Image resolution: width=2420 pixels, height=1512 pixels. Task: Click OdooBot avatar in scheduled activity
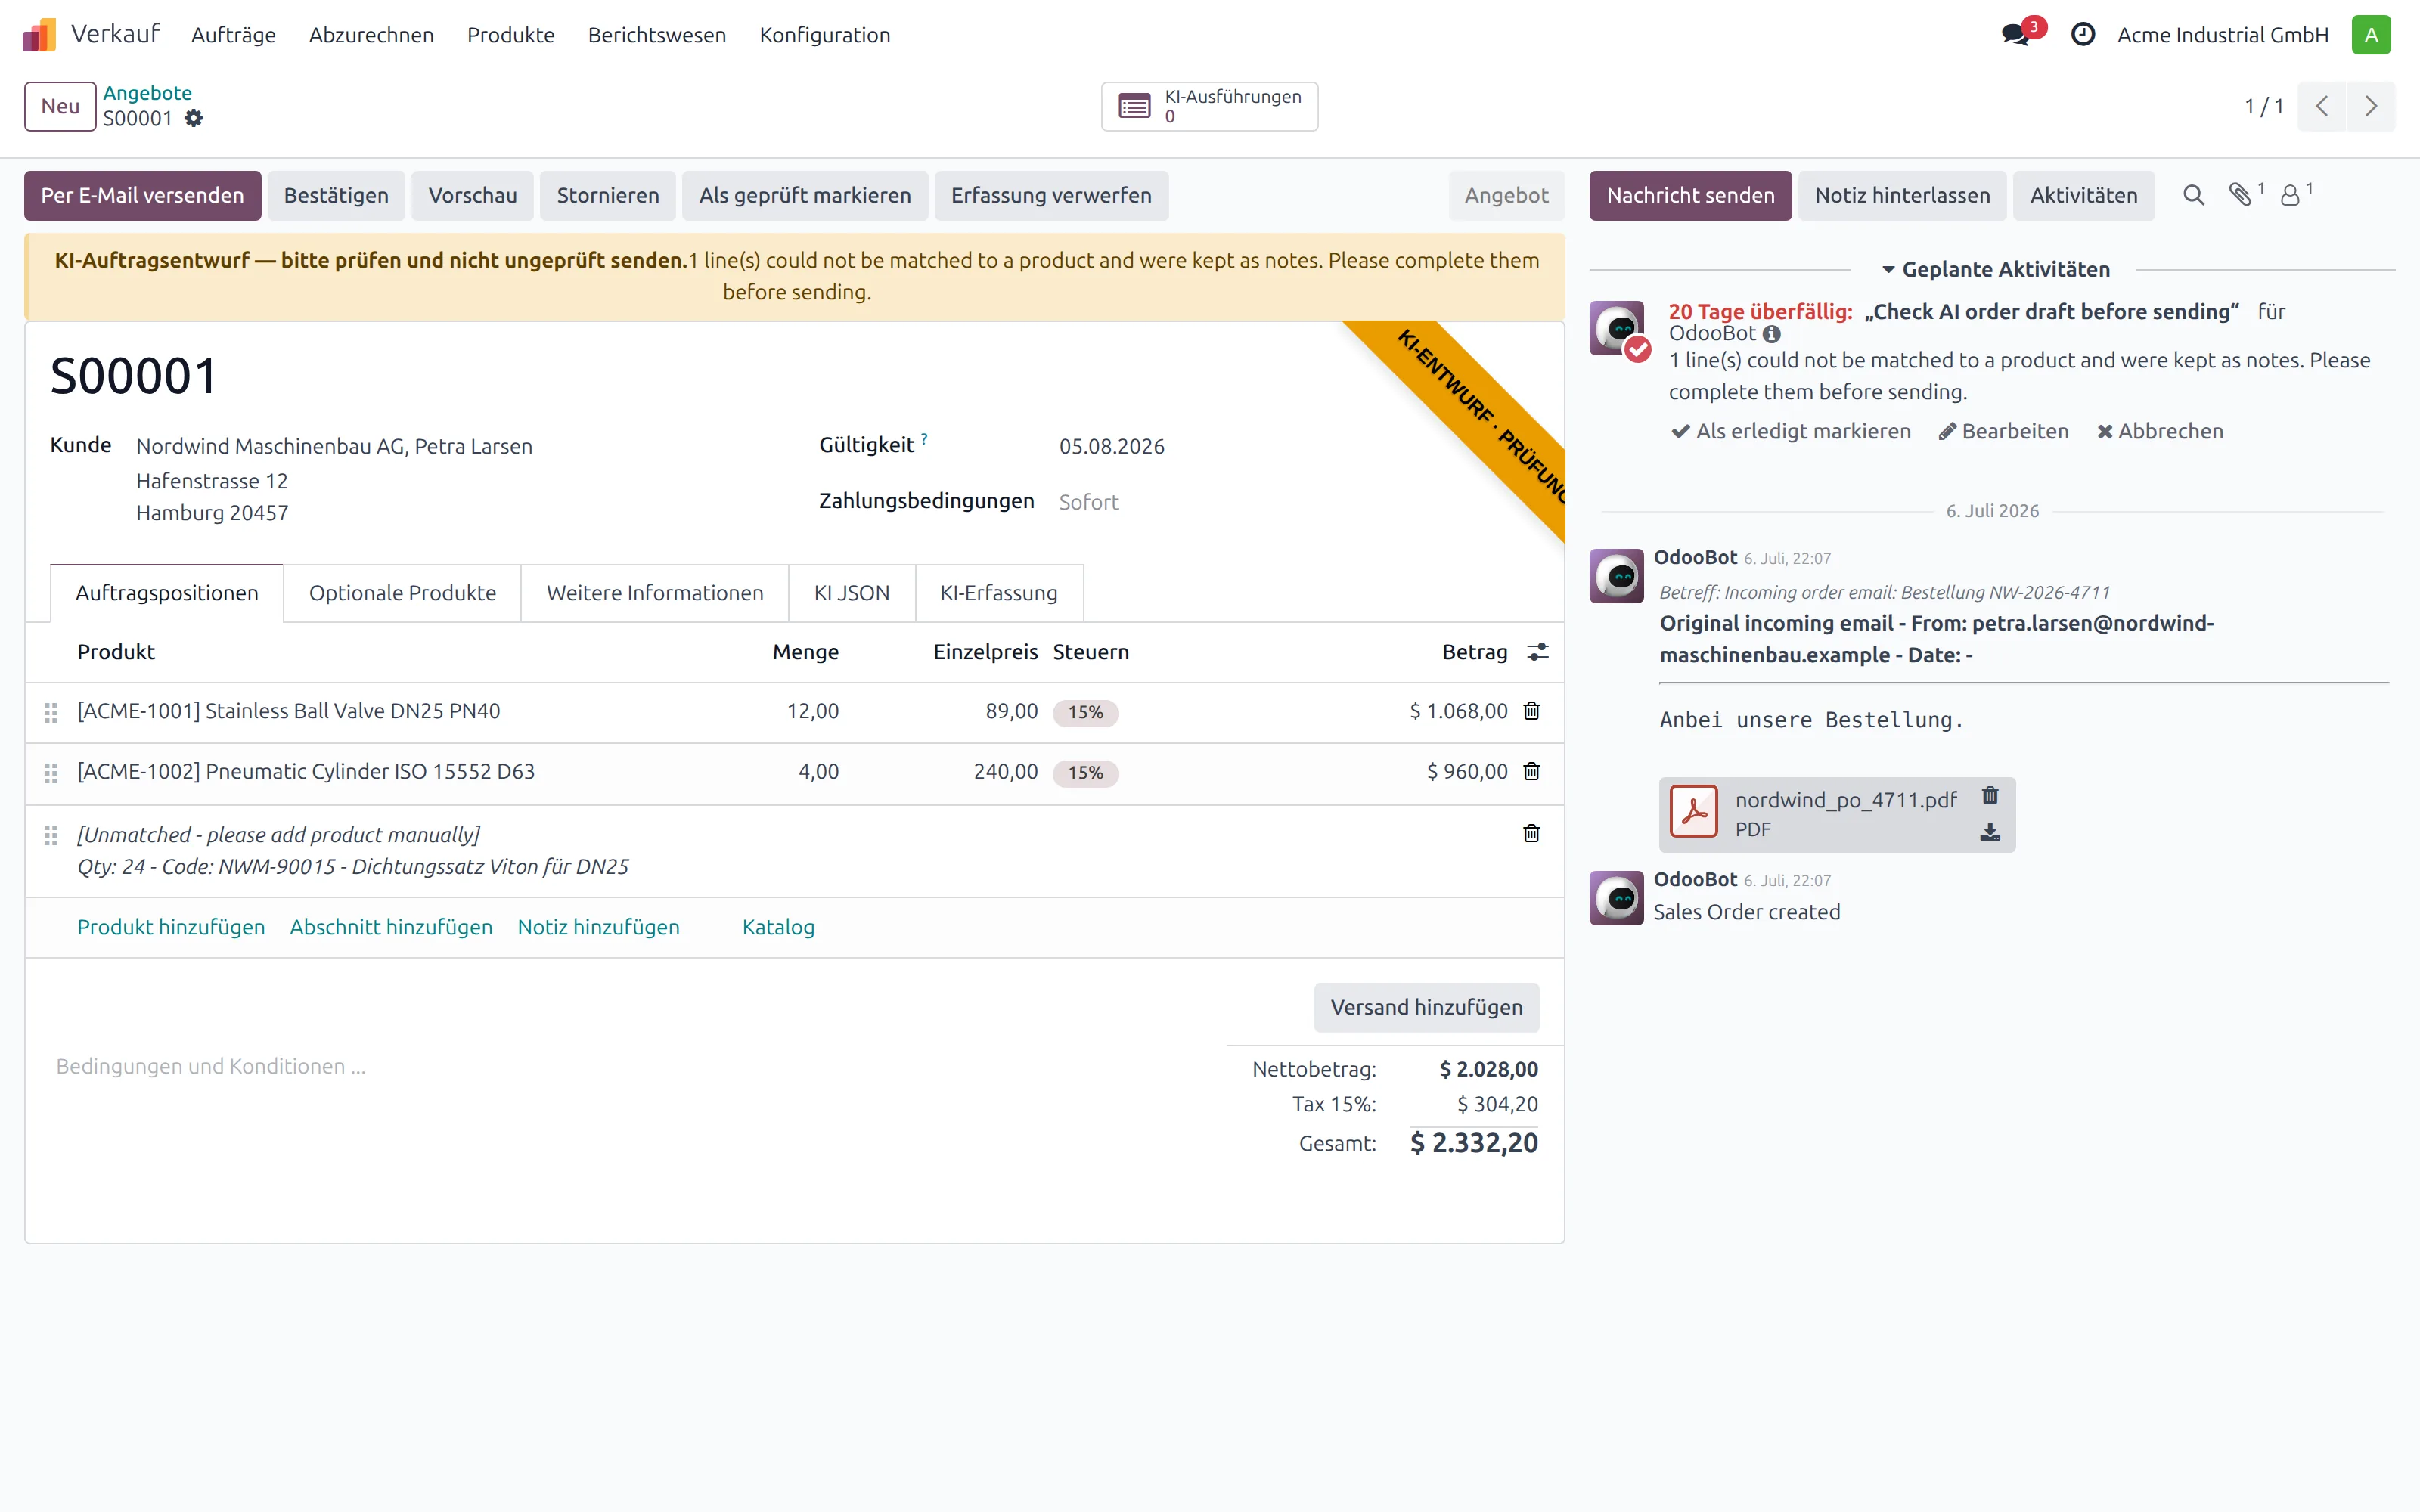click(1617, 328)
